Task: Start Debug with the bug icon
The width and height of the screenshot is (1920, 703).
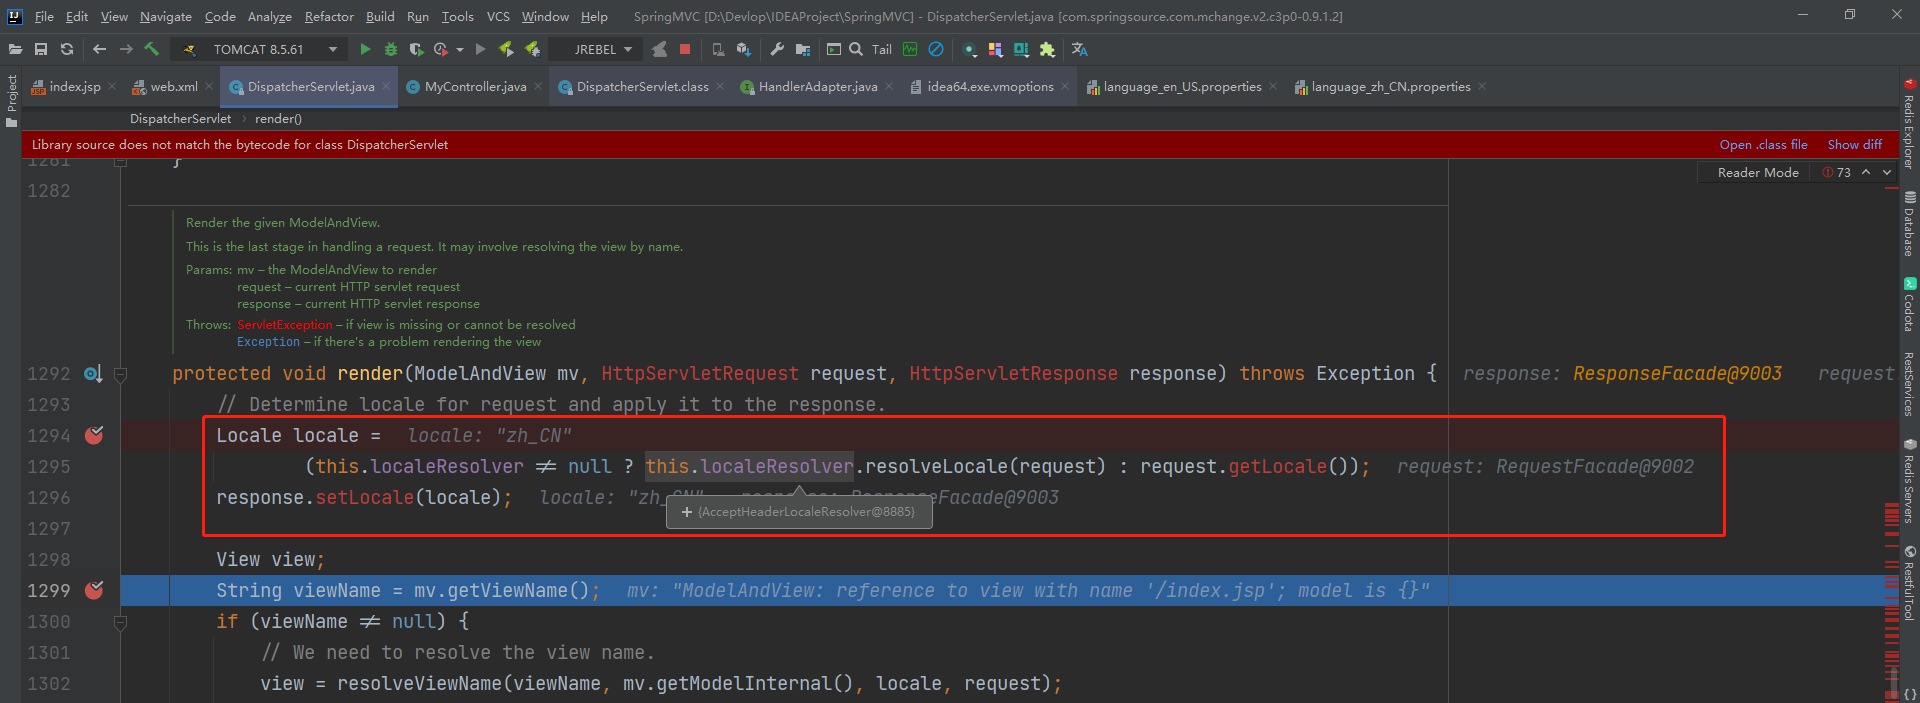Action: [391, 49]
